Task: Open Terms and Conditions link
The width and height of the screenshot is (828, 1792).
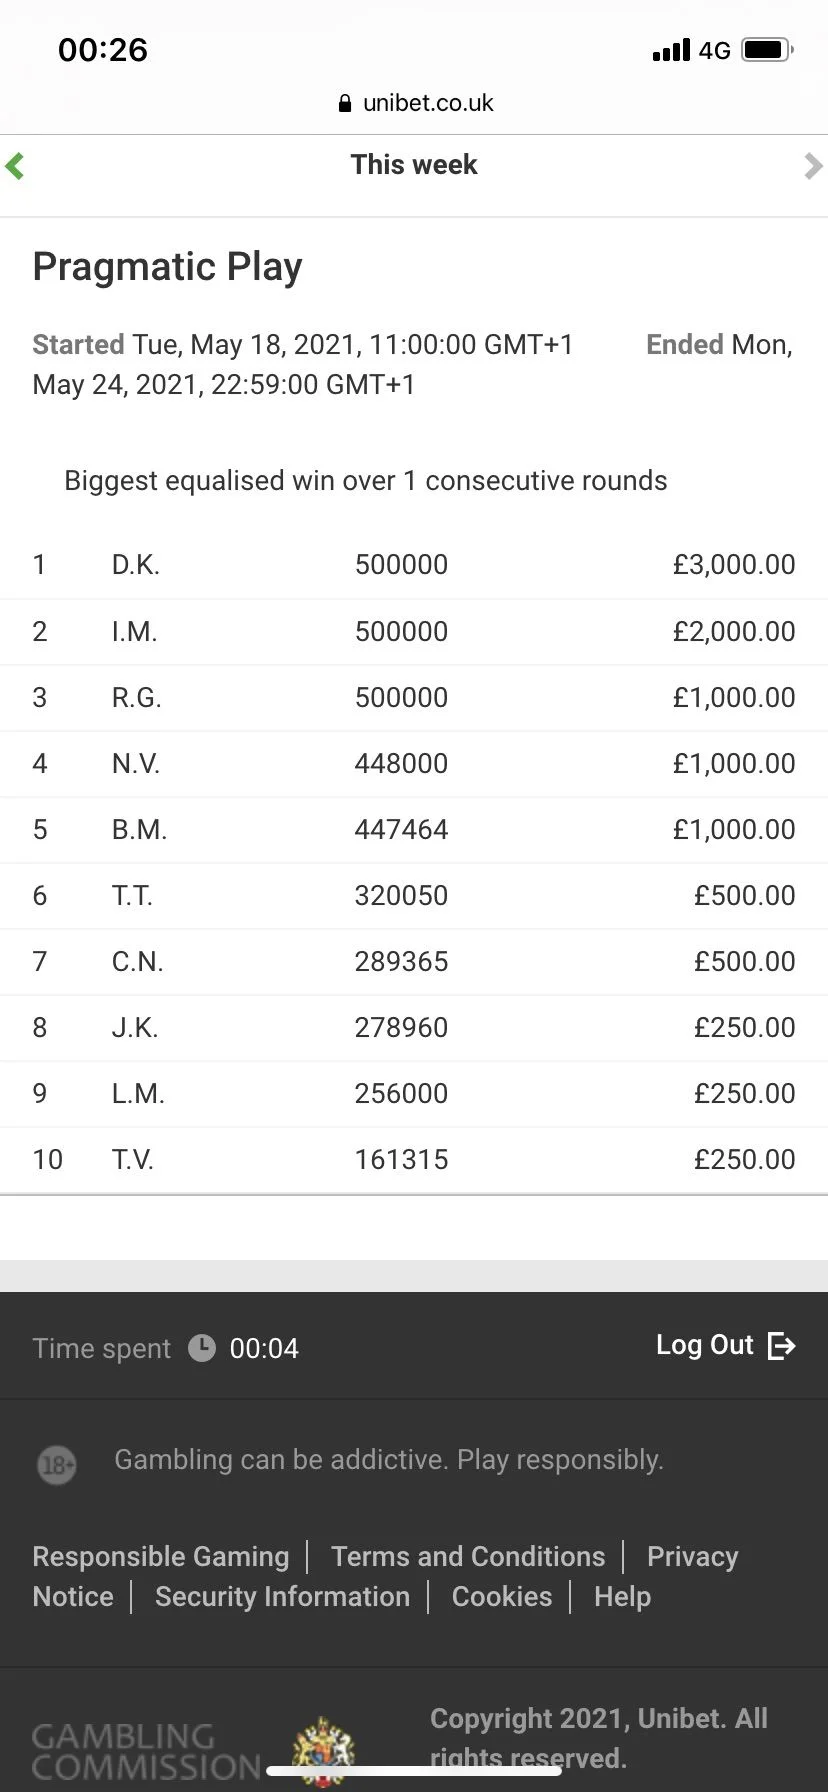Action: [468, 1556]
